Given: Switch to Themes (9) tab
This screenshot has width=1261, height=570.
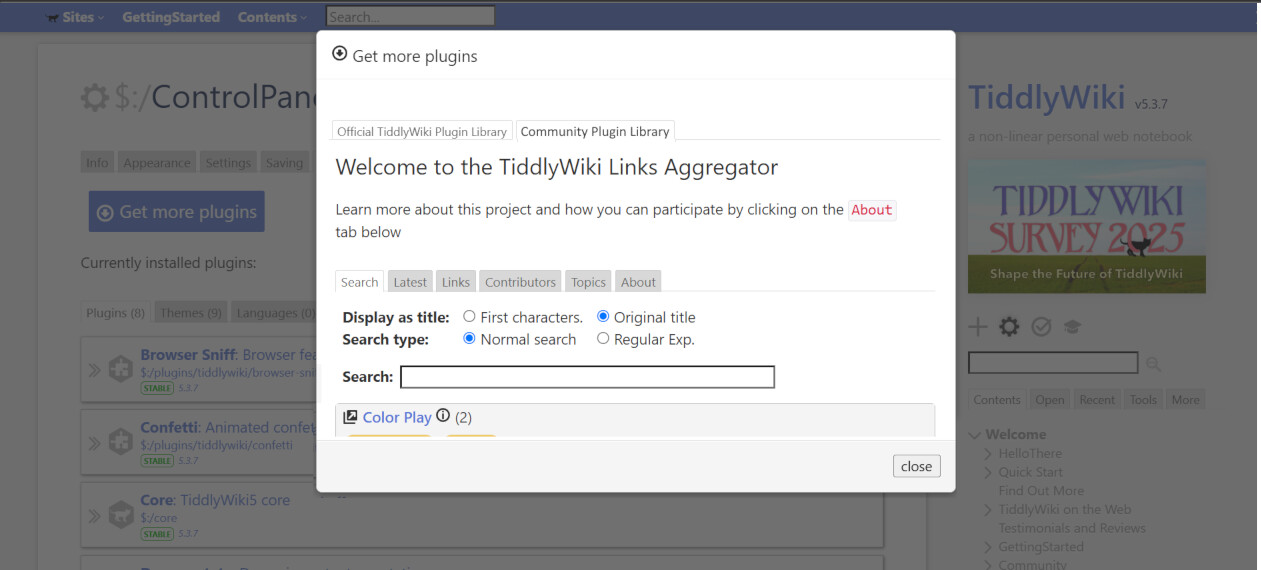Looking at the screenshot, I should 190,313.
